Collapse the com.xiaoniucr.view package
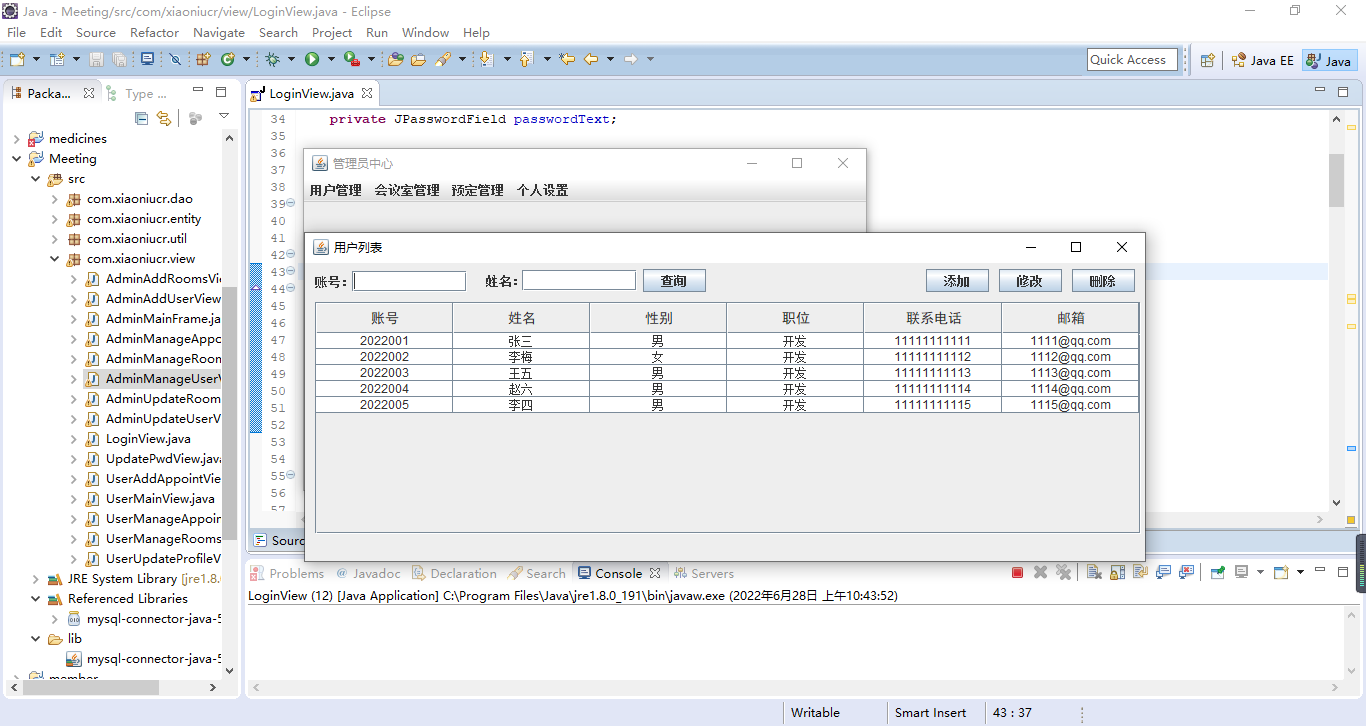This screenshot has height=726, width=1366. click(55, 259)
